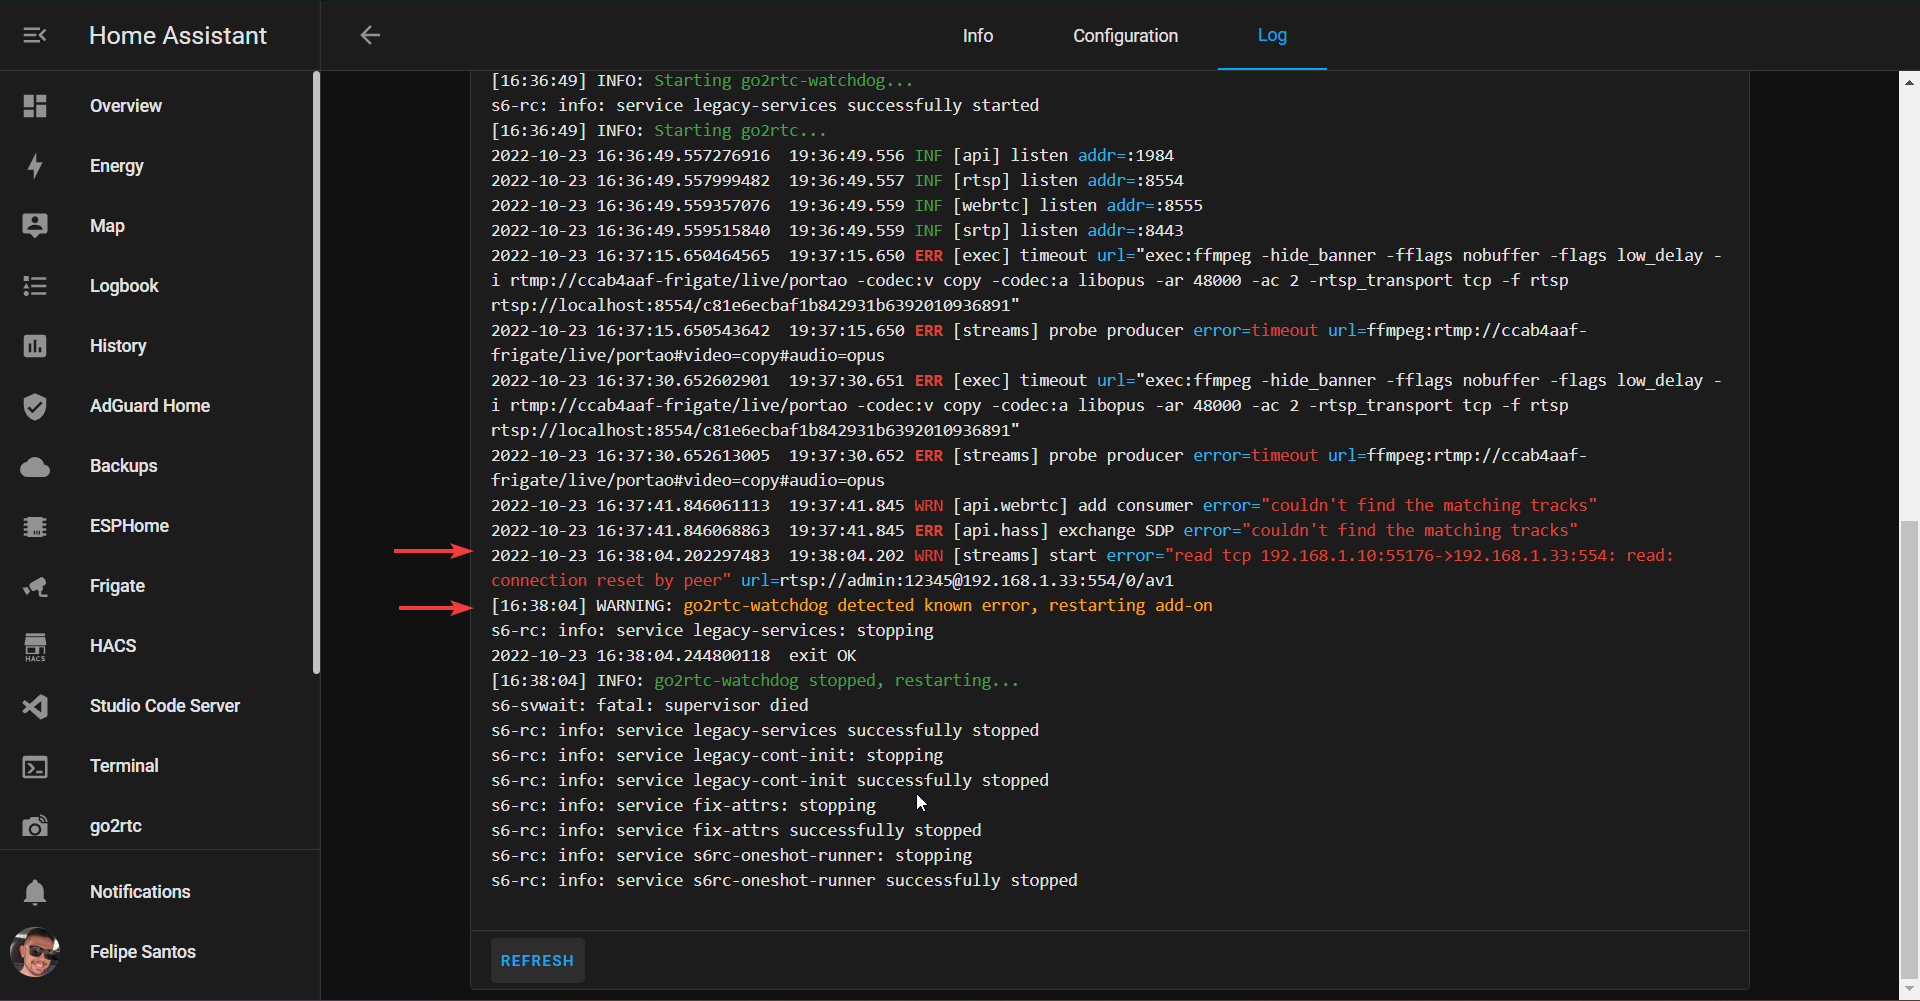Open the Energy dashboard
This screenshot has width=1920, height=1001.
point(116,166)
